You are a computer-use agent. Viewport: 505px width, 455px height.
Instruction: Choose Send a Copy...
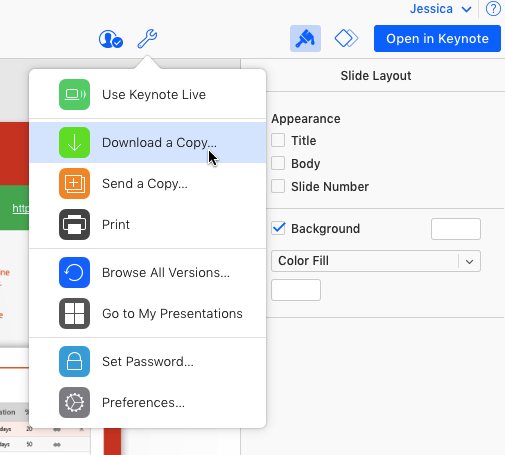click(x=148, y=183)
